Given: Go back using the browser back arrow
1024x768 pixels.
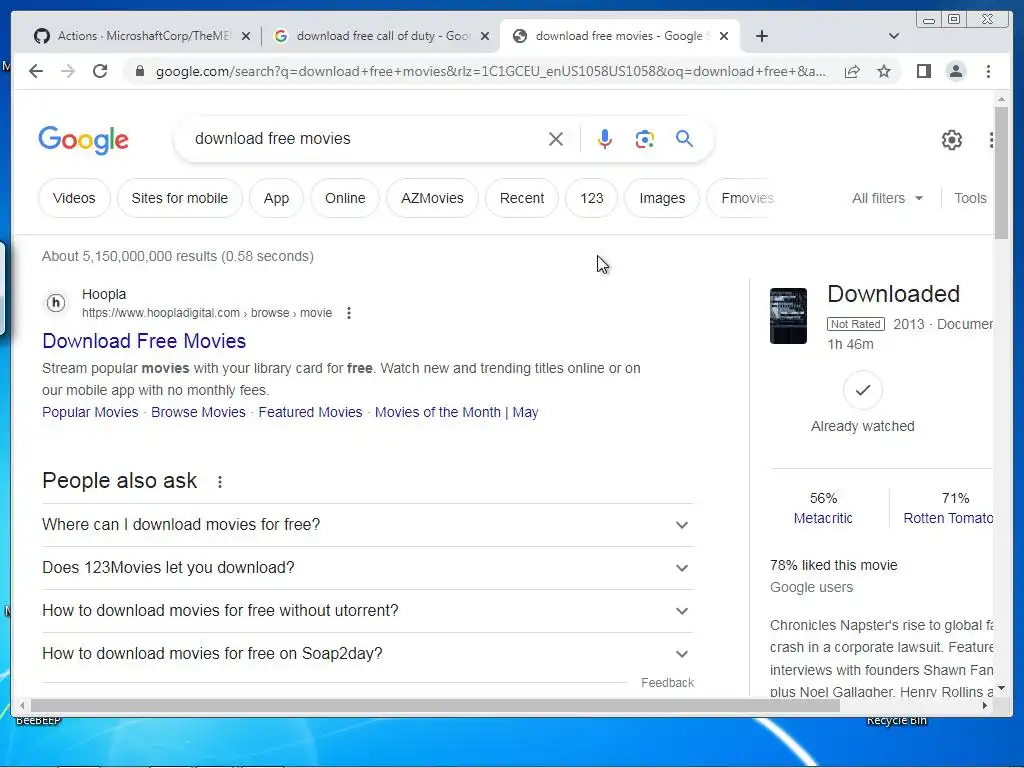Looking at the screenshot, I should pyautogui.click(x=36, y=71).
